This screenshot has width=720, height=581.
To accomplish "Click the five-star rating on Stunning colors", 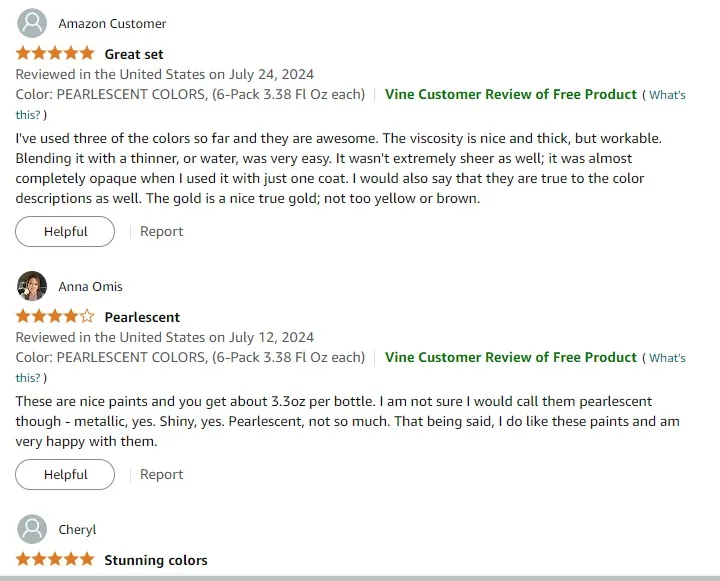I will (x=55, y=560).
